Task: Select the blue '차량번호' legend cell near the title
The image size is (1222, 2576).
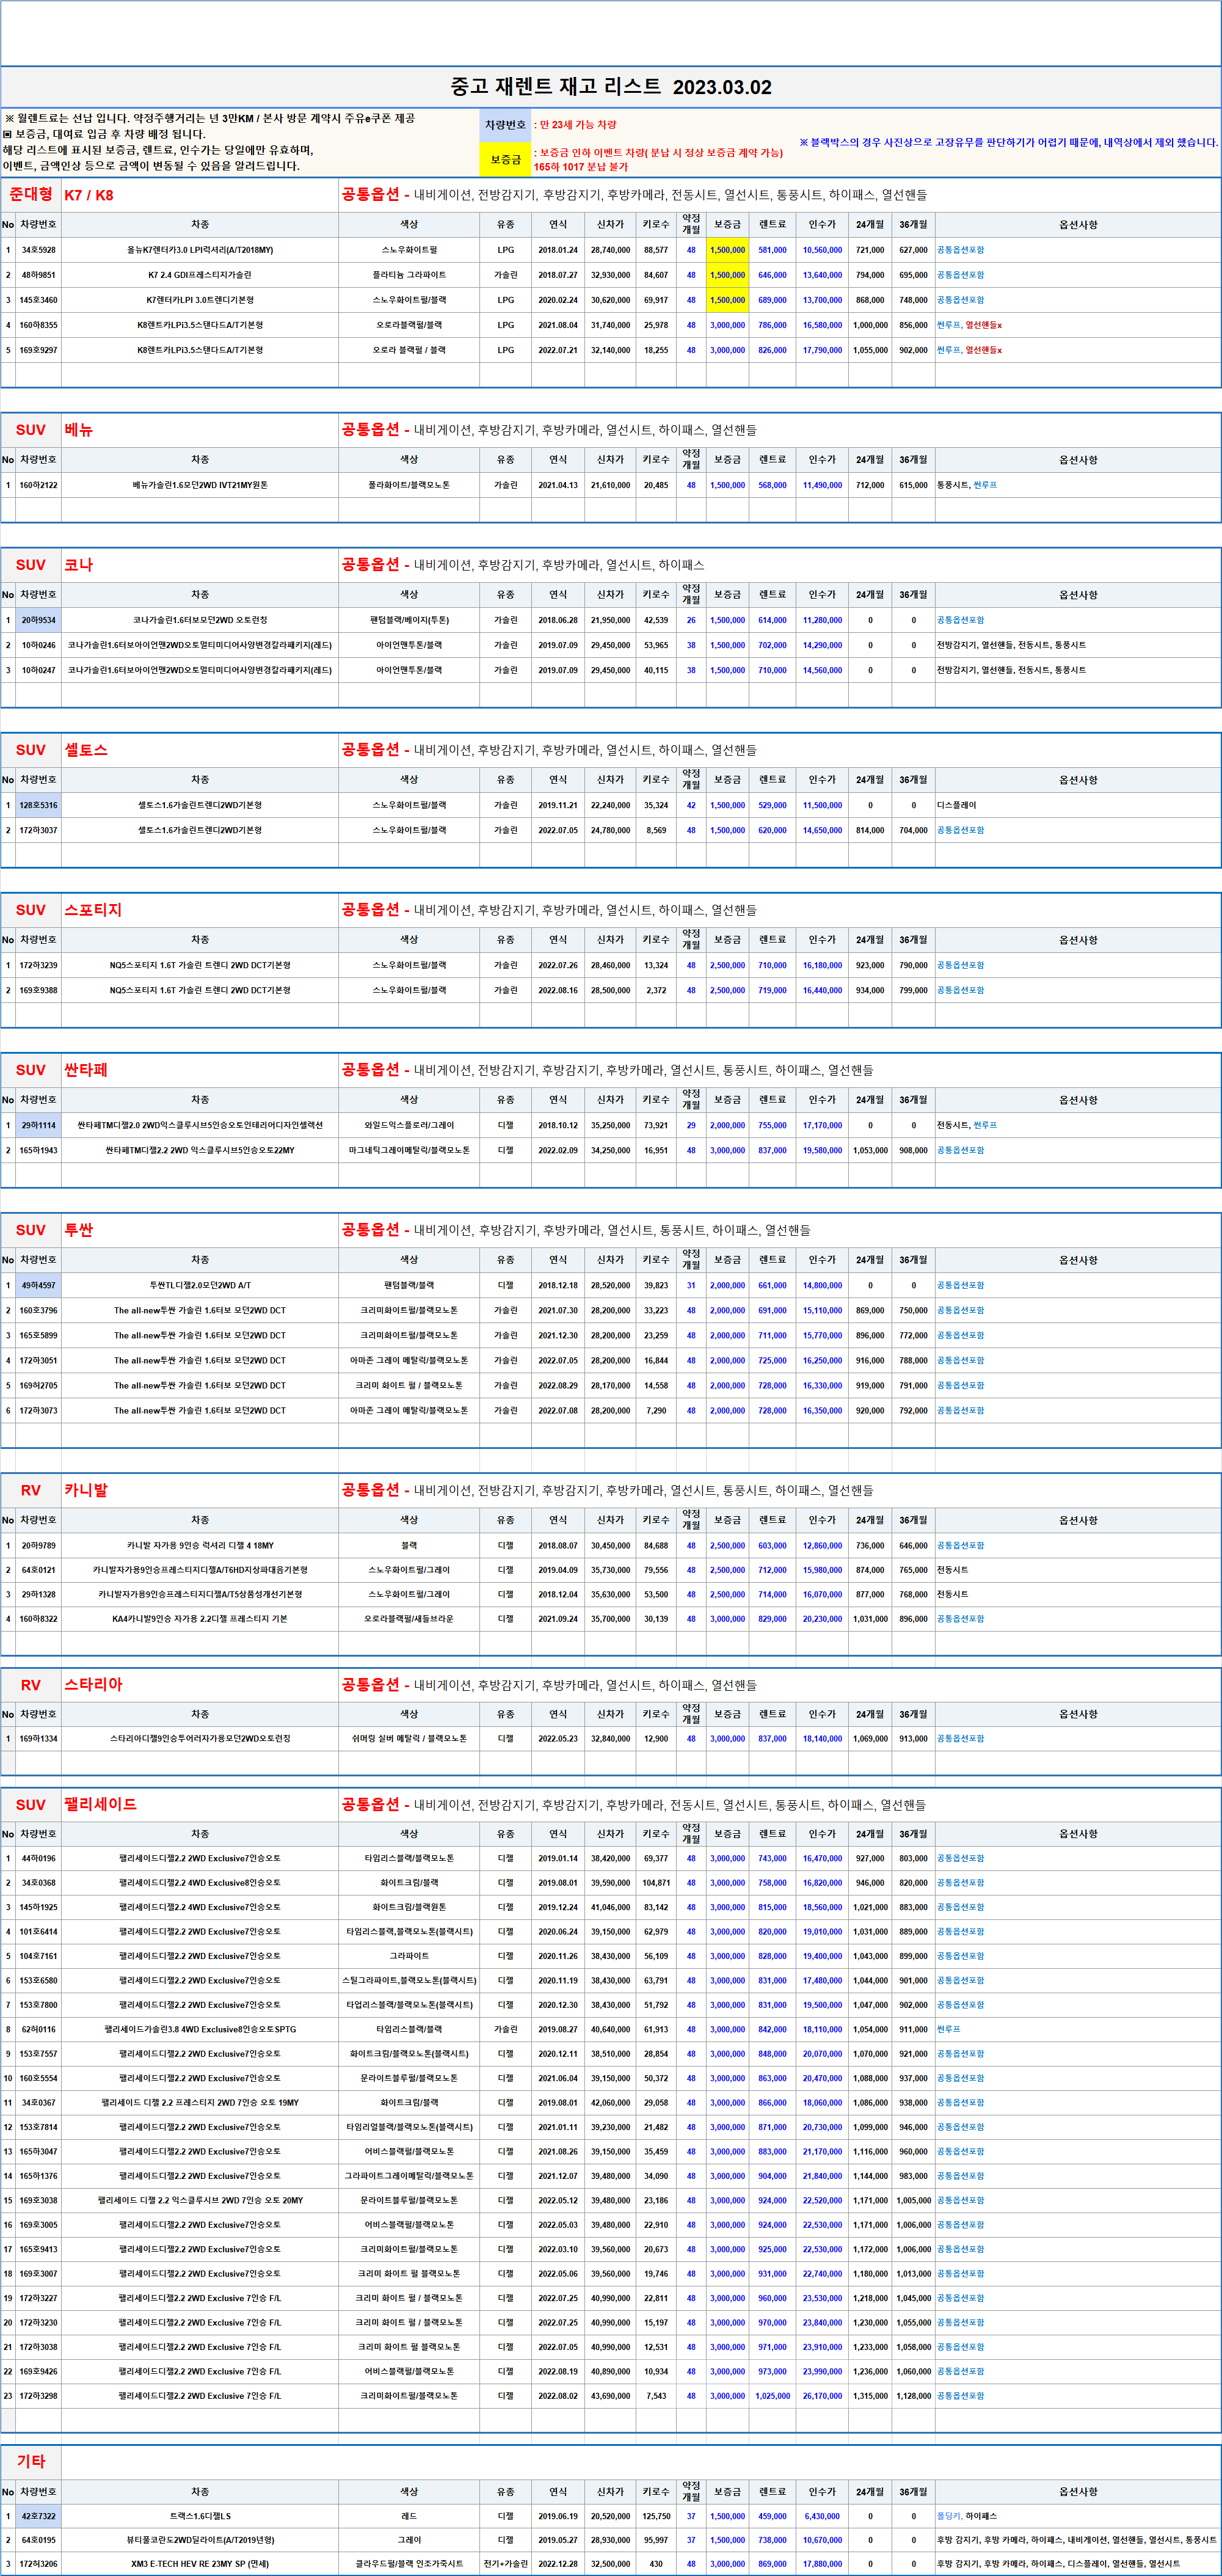Action: click(x=505, y=125)
